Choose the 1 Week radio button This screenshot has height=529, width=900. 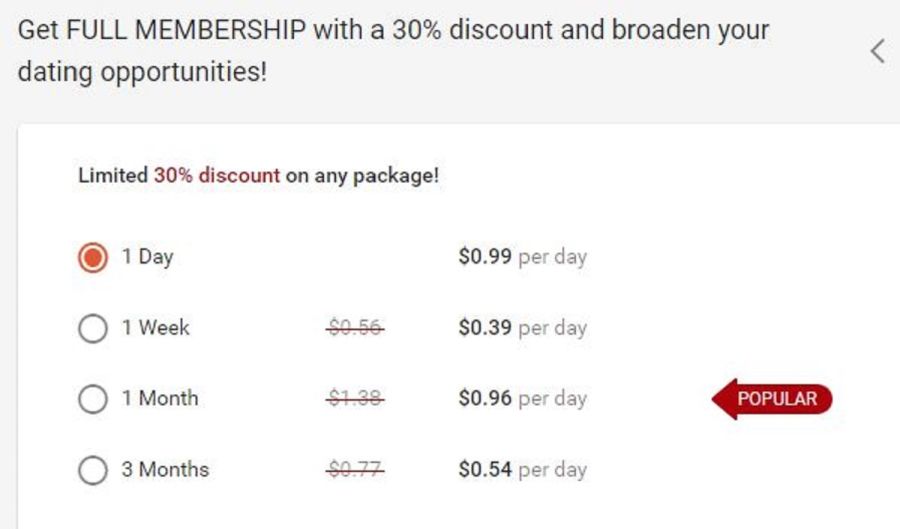point(93,328)
